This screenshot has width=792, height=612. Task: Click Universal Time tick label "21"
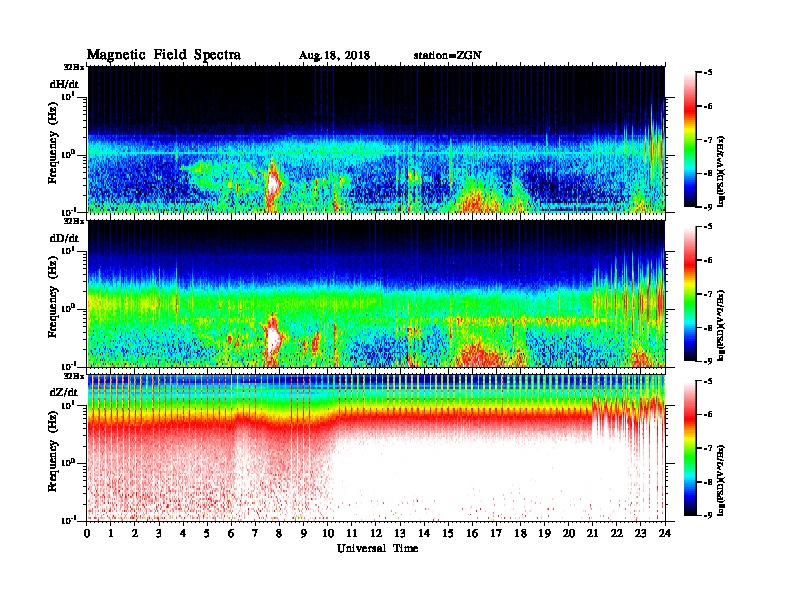[x=592, y=533]
